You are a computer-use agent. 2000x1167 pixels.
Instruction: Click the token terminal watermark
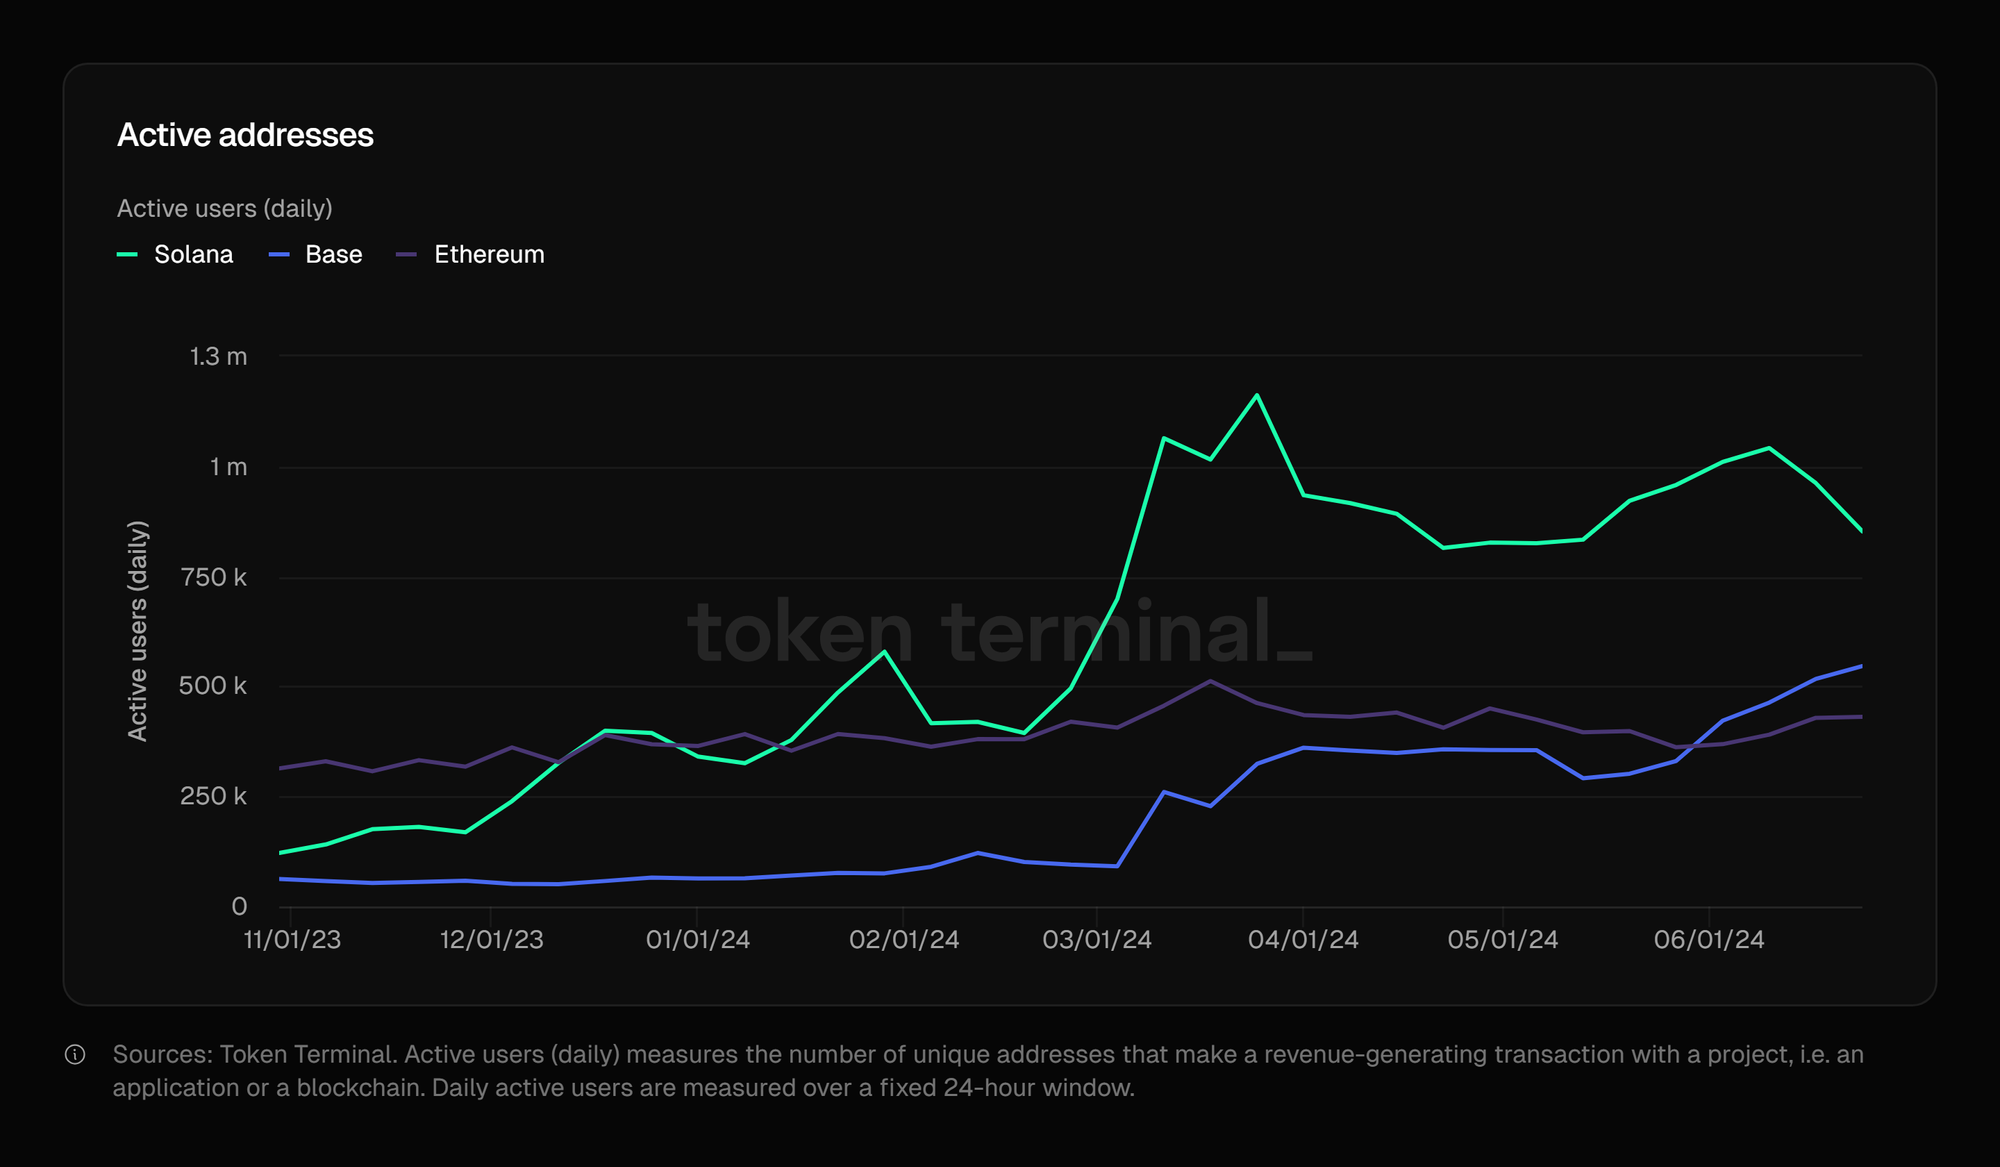(1000, 632)
